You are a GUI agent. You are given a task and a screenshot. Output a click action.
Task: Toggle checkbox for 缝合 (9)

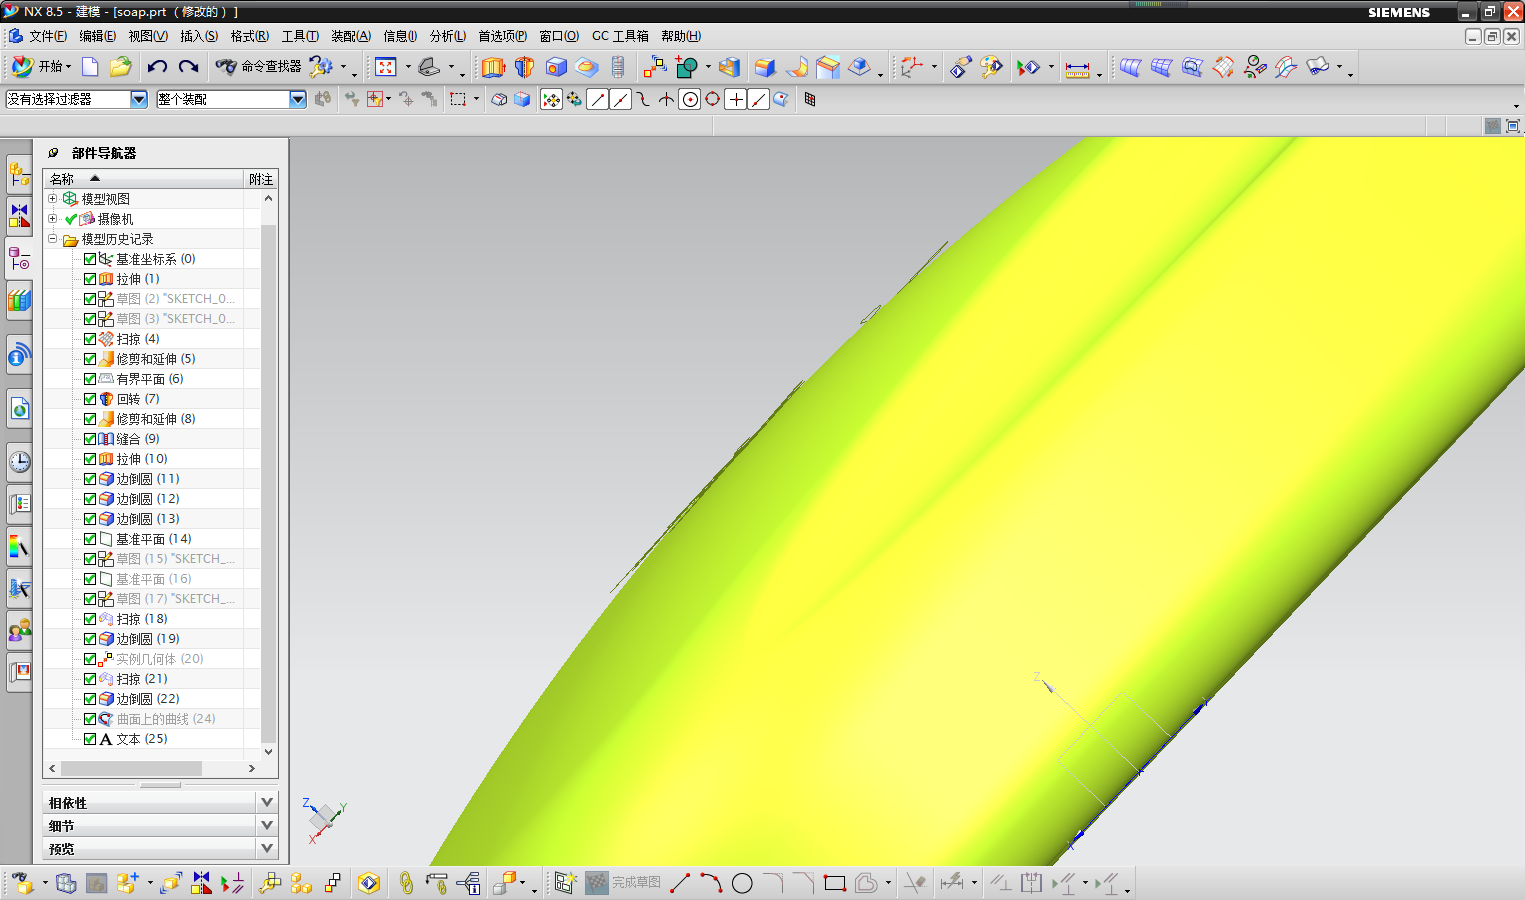90,439
